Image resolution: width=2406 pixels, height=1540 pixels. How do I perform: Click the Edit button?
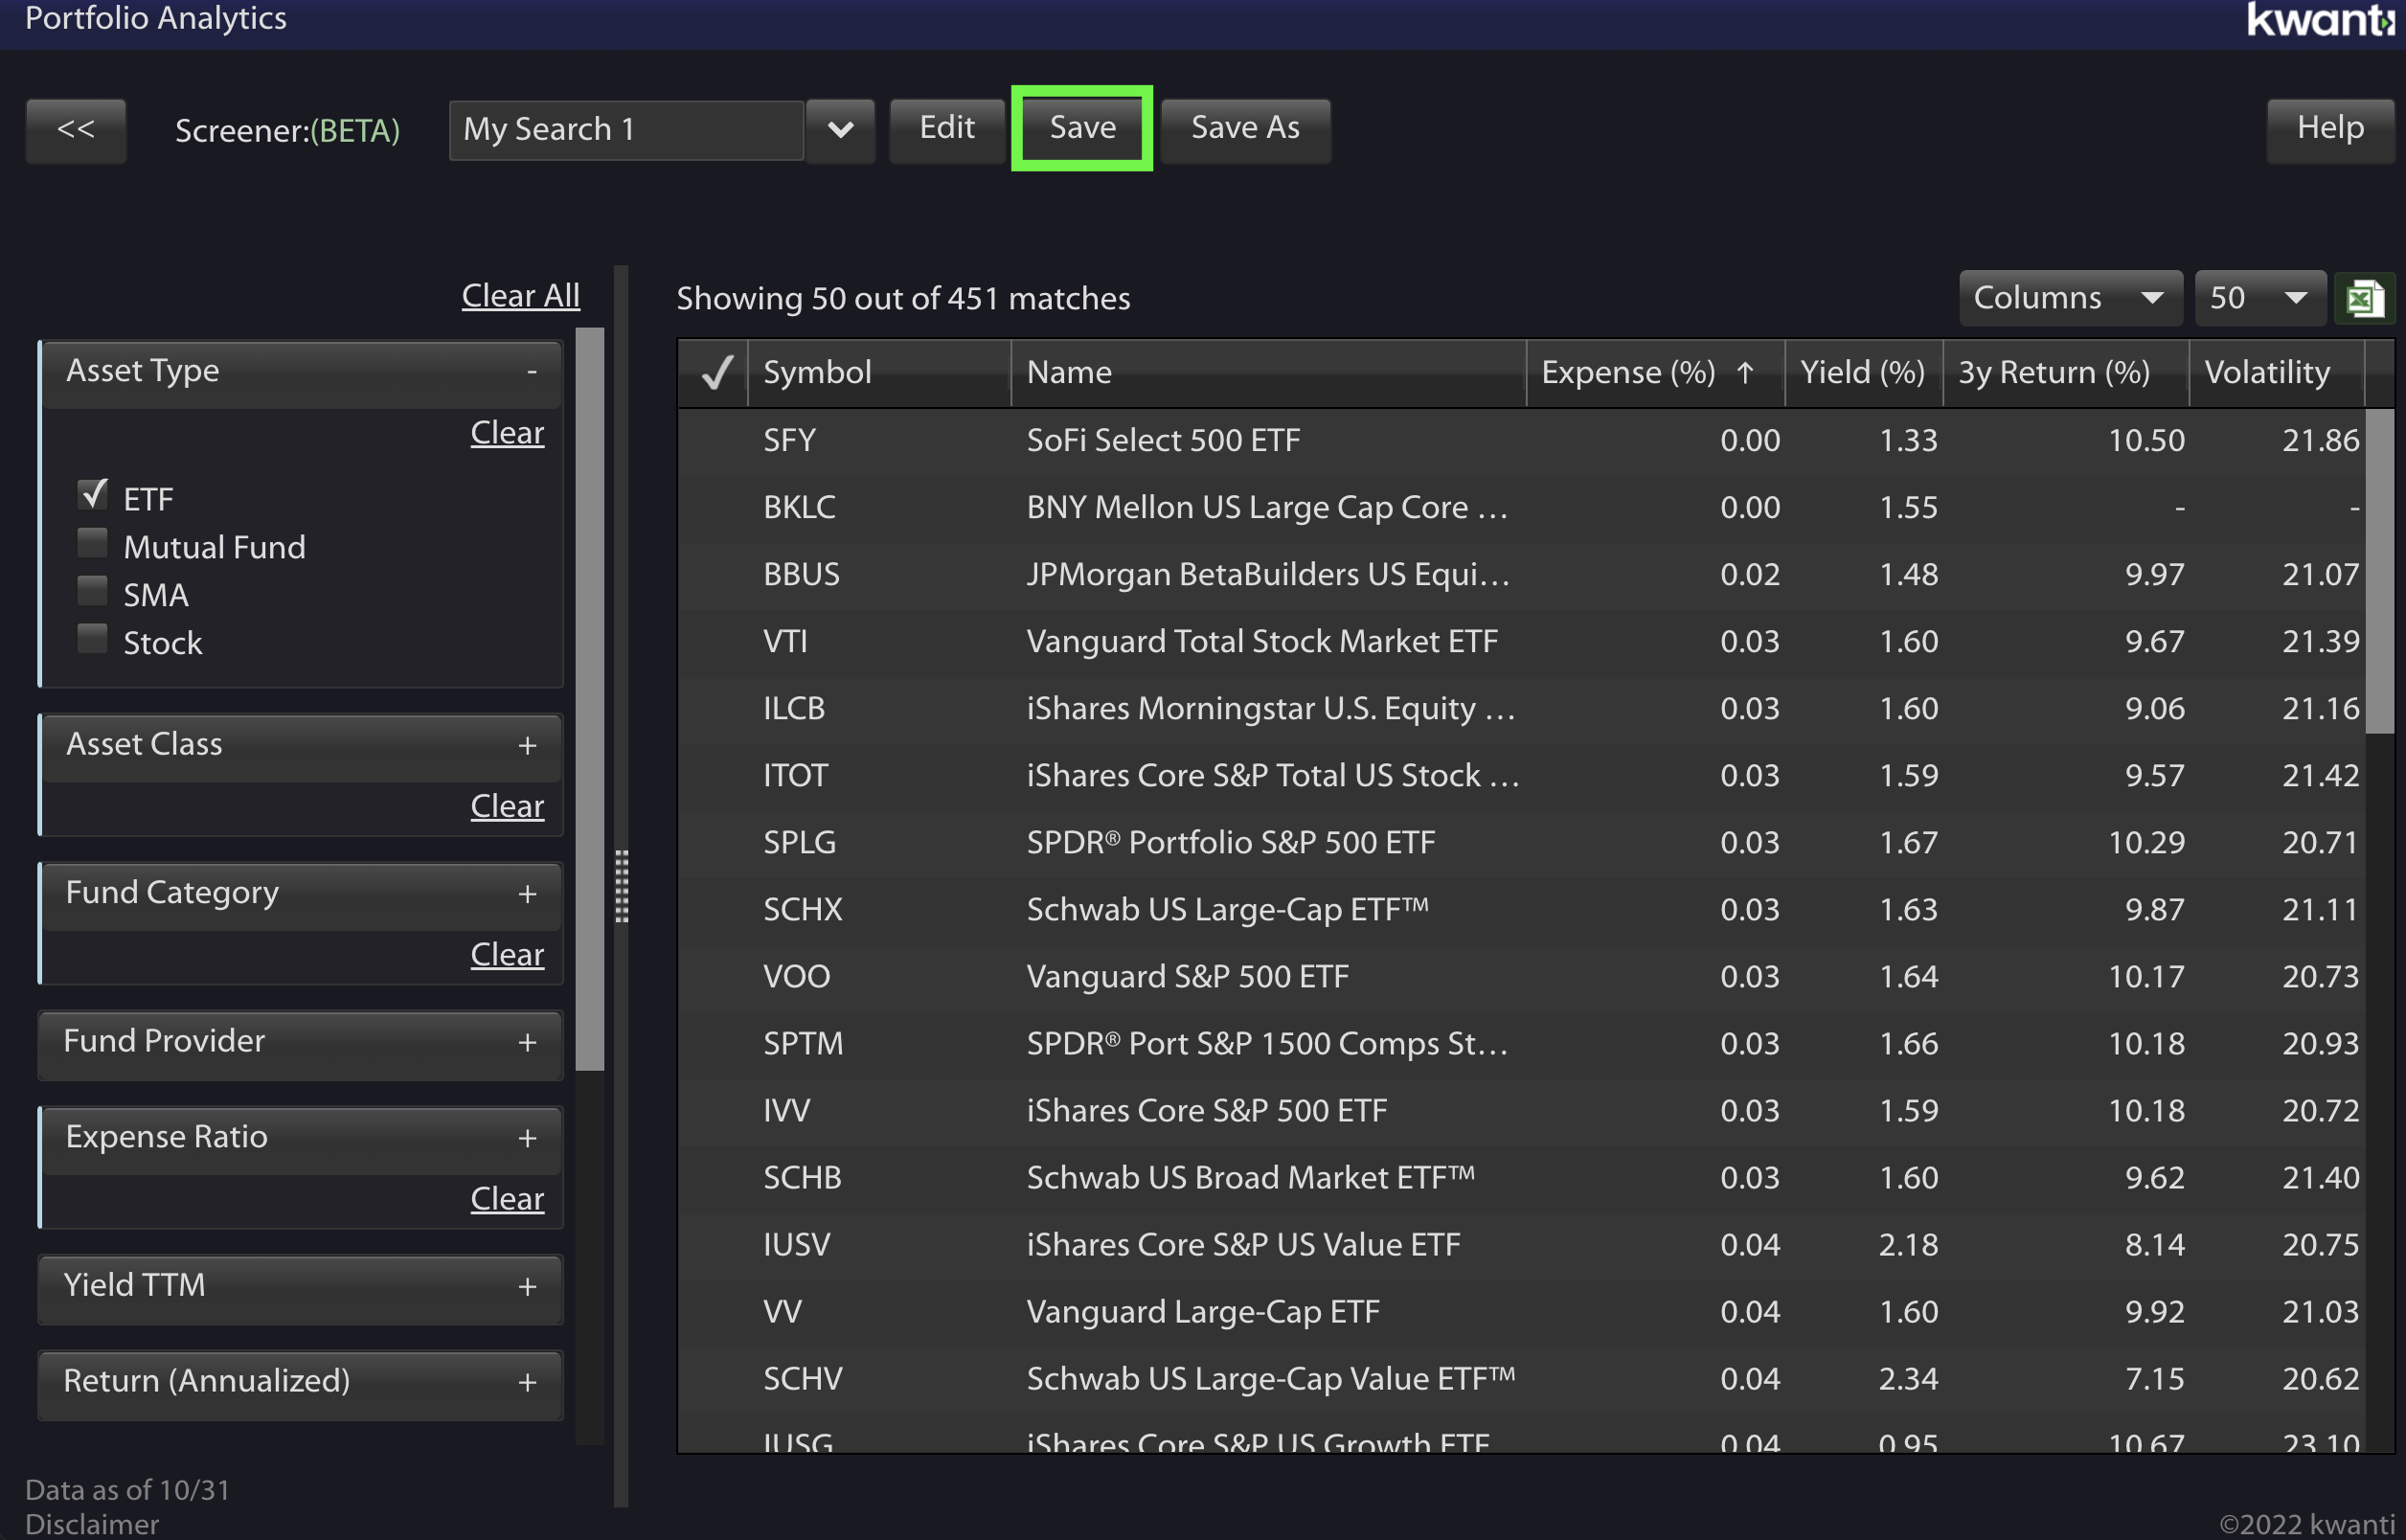(x=947, y=129)
